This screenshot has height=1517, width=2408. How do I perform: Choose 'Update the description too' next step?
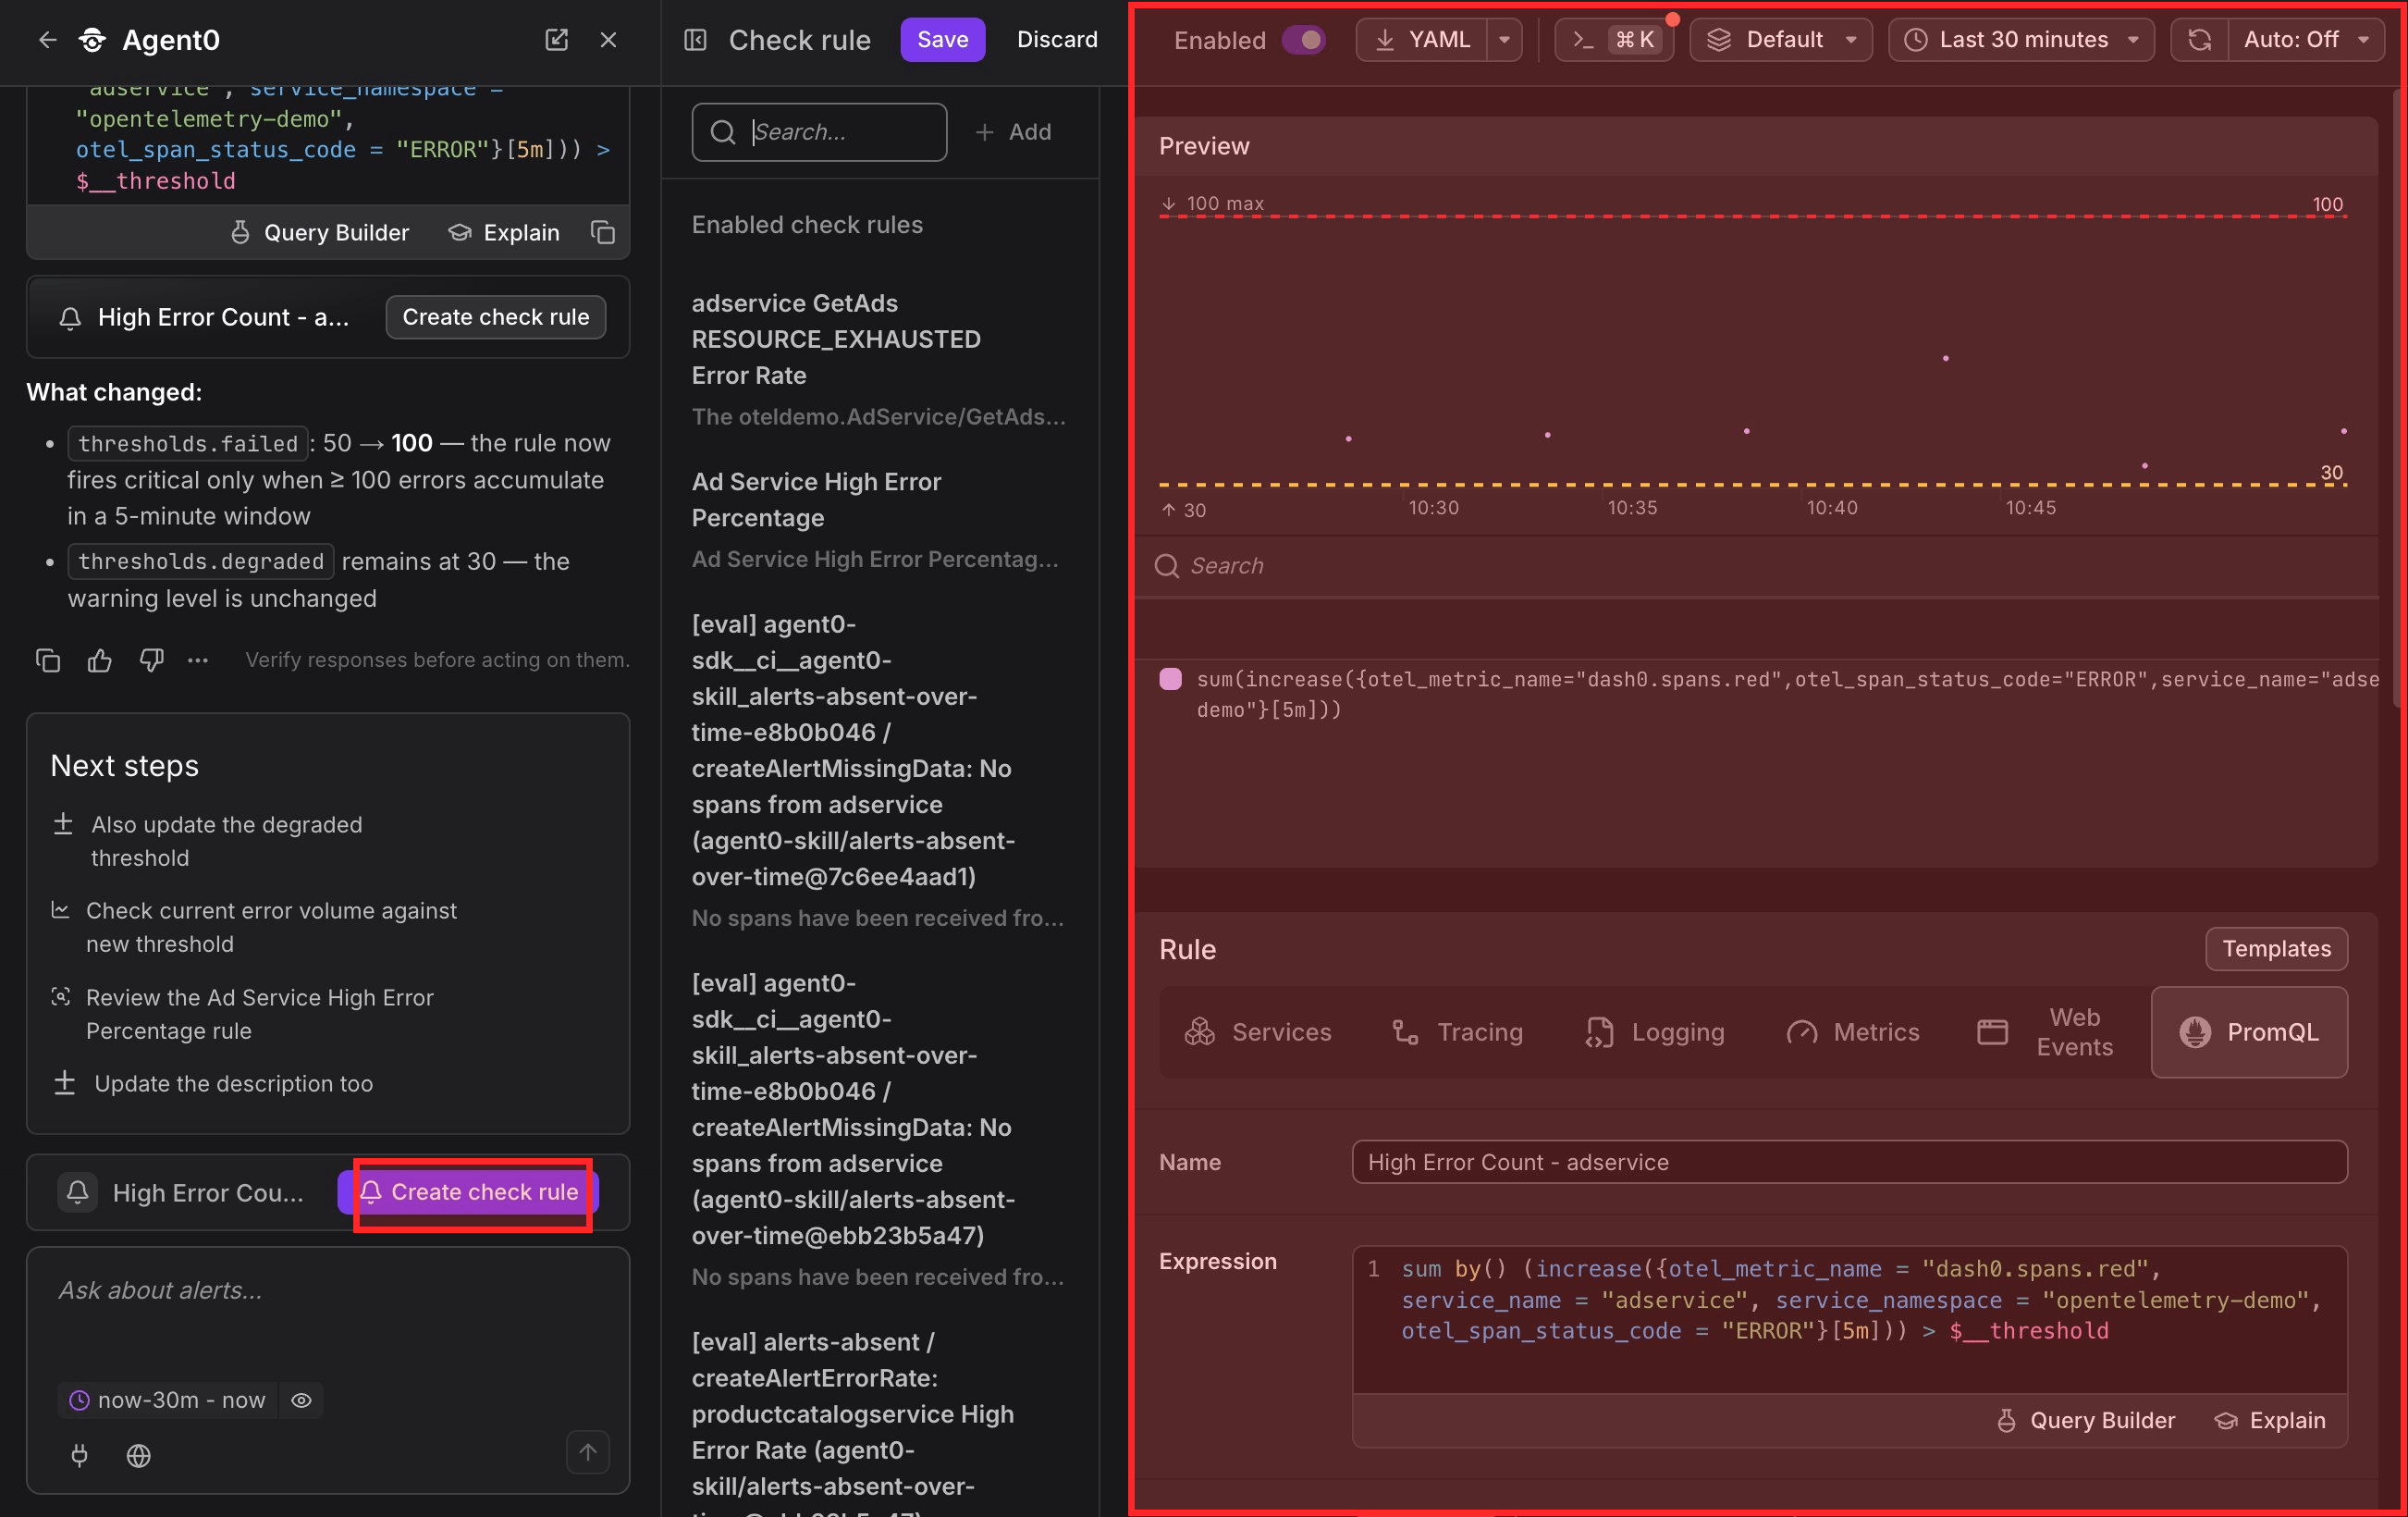click(x=212, y=1083)
